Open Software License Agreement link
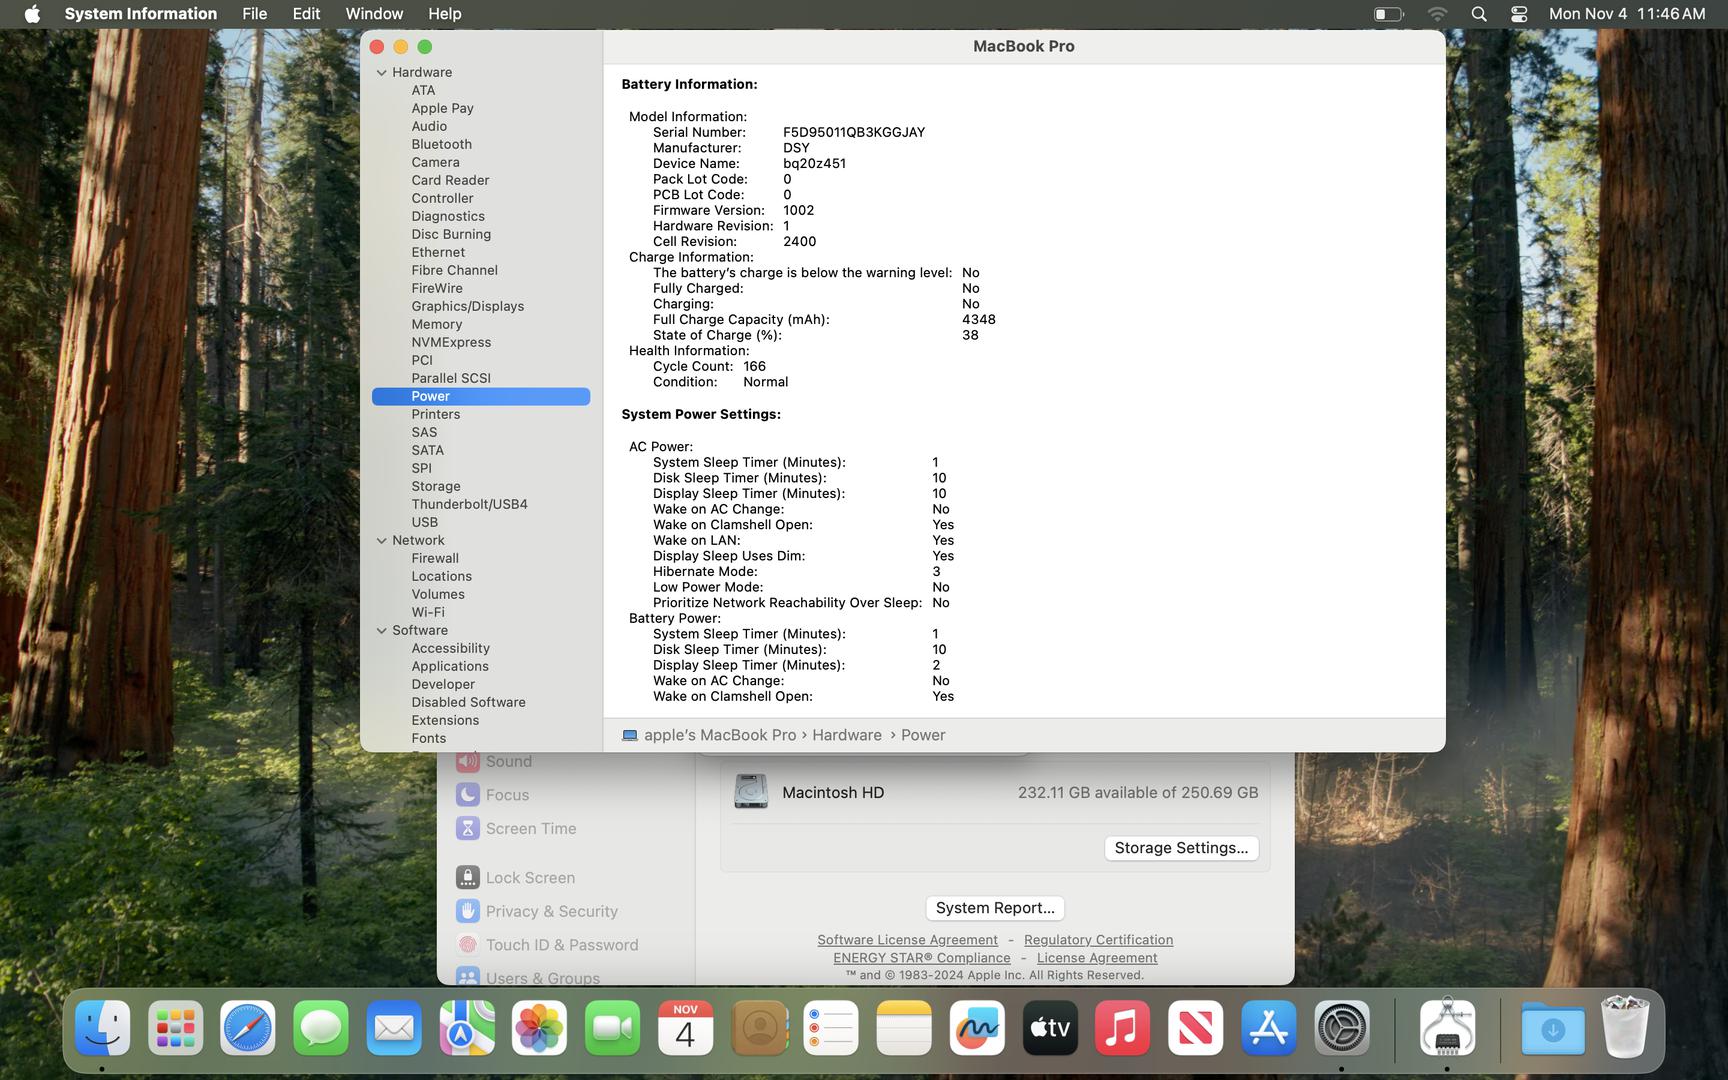Screen dimensions: 1728x1080 [x=907, y=940]
